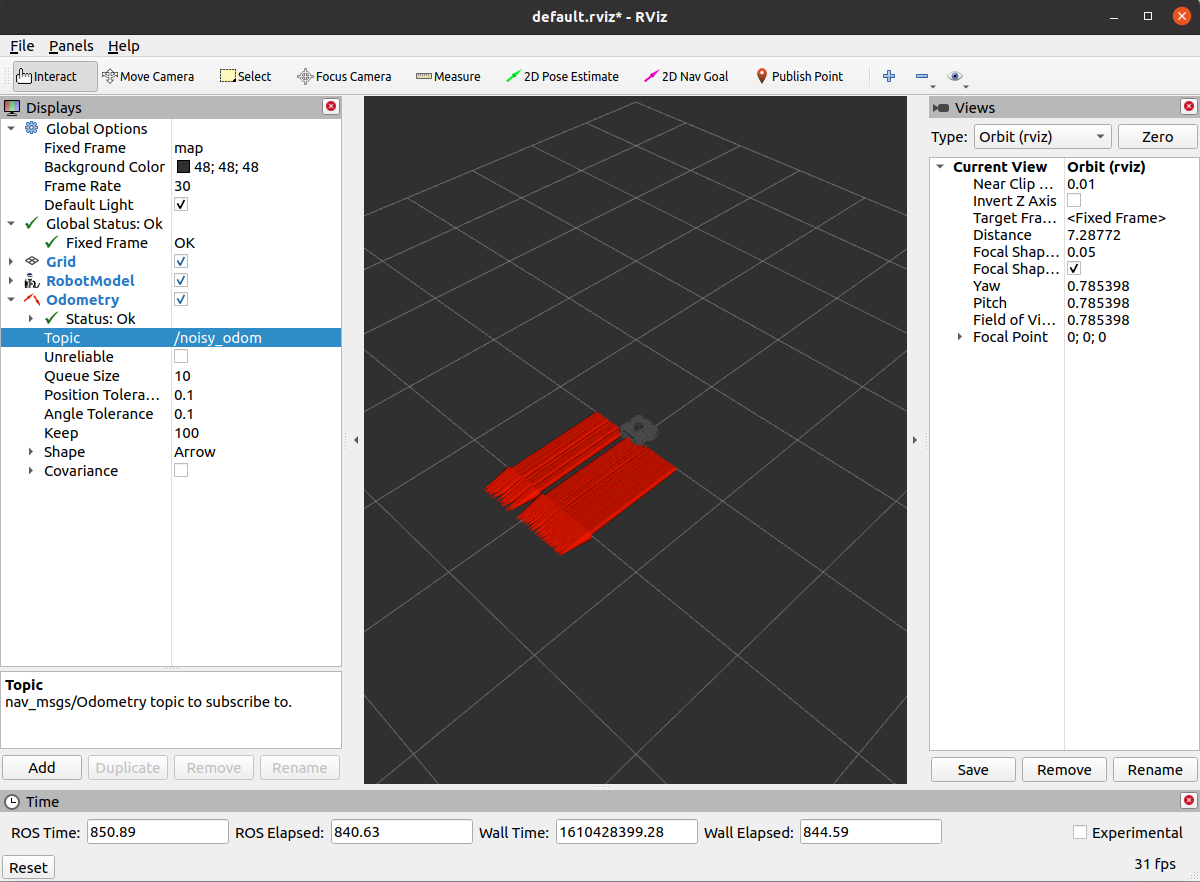
Task: Enable the Covariance checkbox
Action: [181, 470]
